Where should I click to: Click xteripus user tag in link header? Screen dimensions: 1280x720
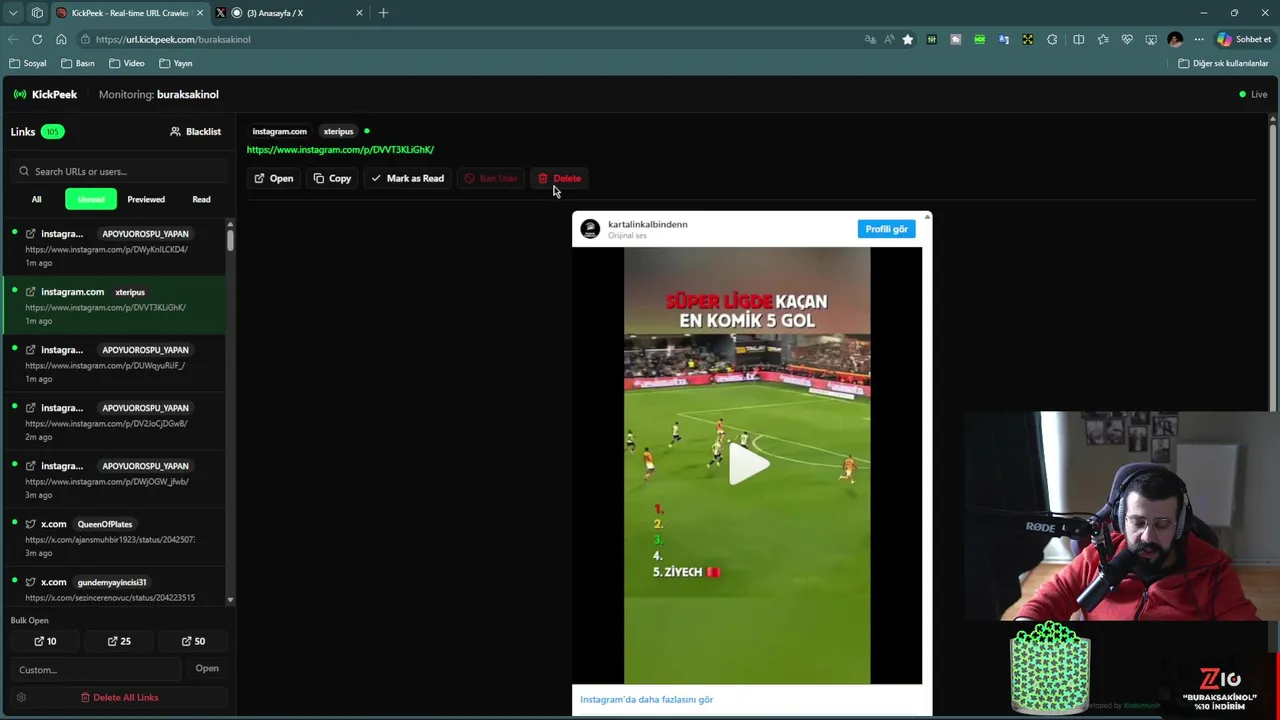click(x=338, y=131)
